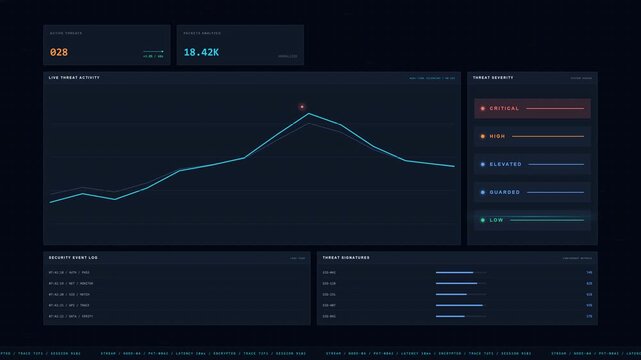Click the SECURITY EVENT LOG panel title

coord(73,258)
